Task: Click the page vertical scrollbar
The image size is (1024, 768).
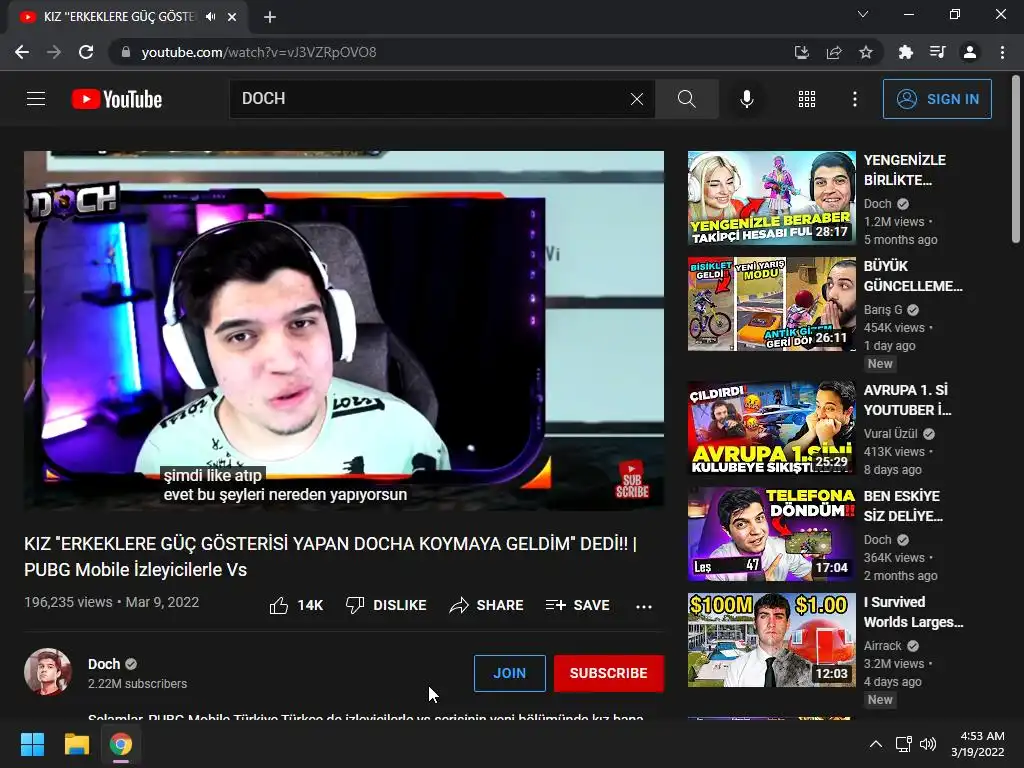Action: pos(1016,160)
